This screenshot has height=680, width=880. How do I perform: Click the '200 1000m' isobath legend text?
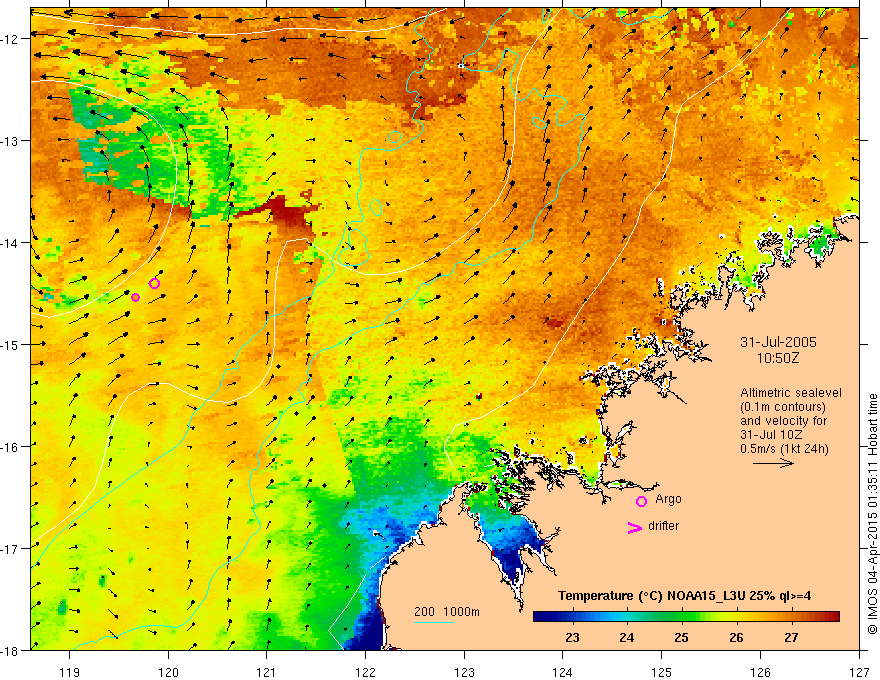pyautogui.click(x=447, y=612)
